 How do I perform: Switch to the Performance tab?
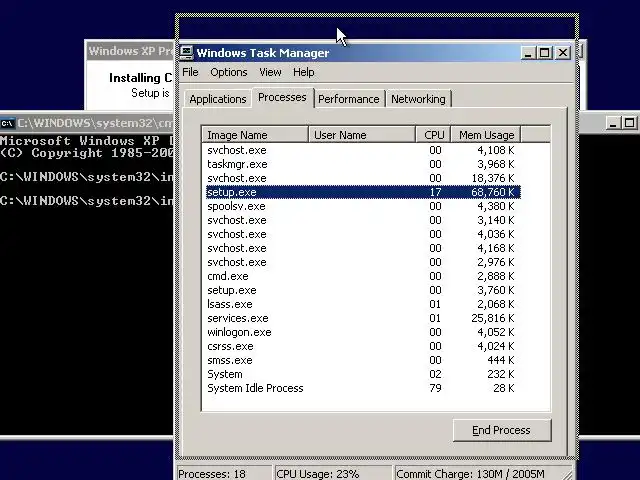tap(349, 99)
